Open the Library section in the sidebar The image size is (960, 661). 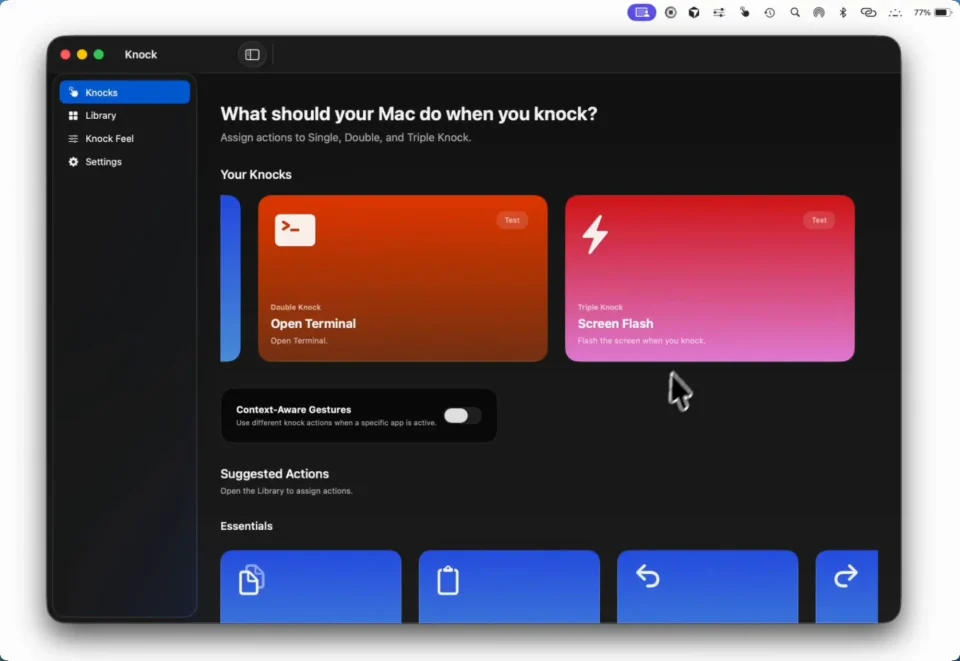124,116
